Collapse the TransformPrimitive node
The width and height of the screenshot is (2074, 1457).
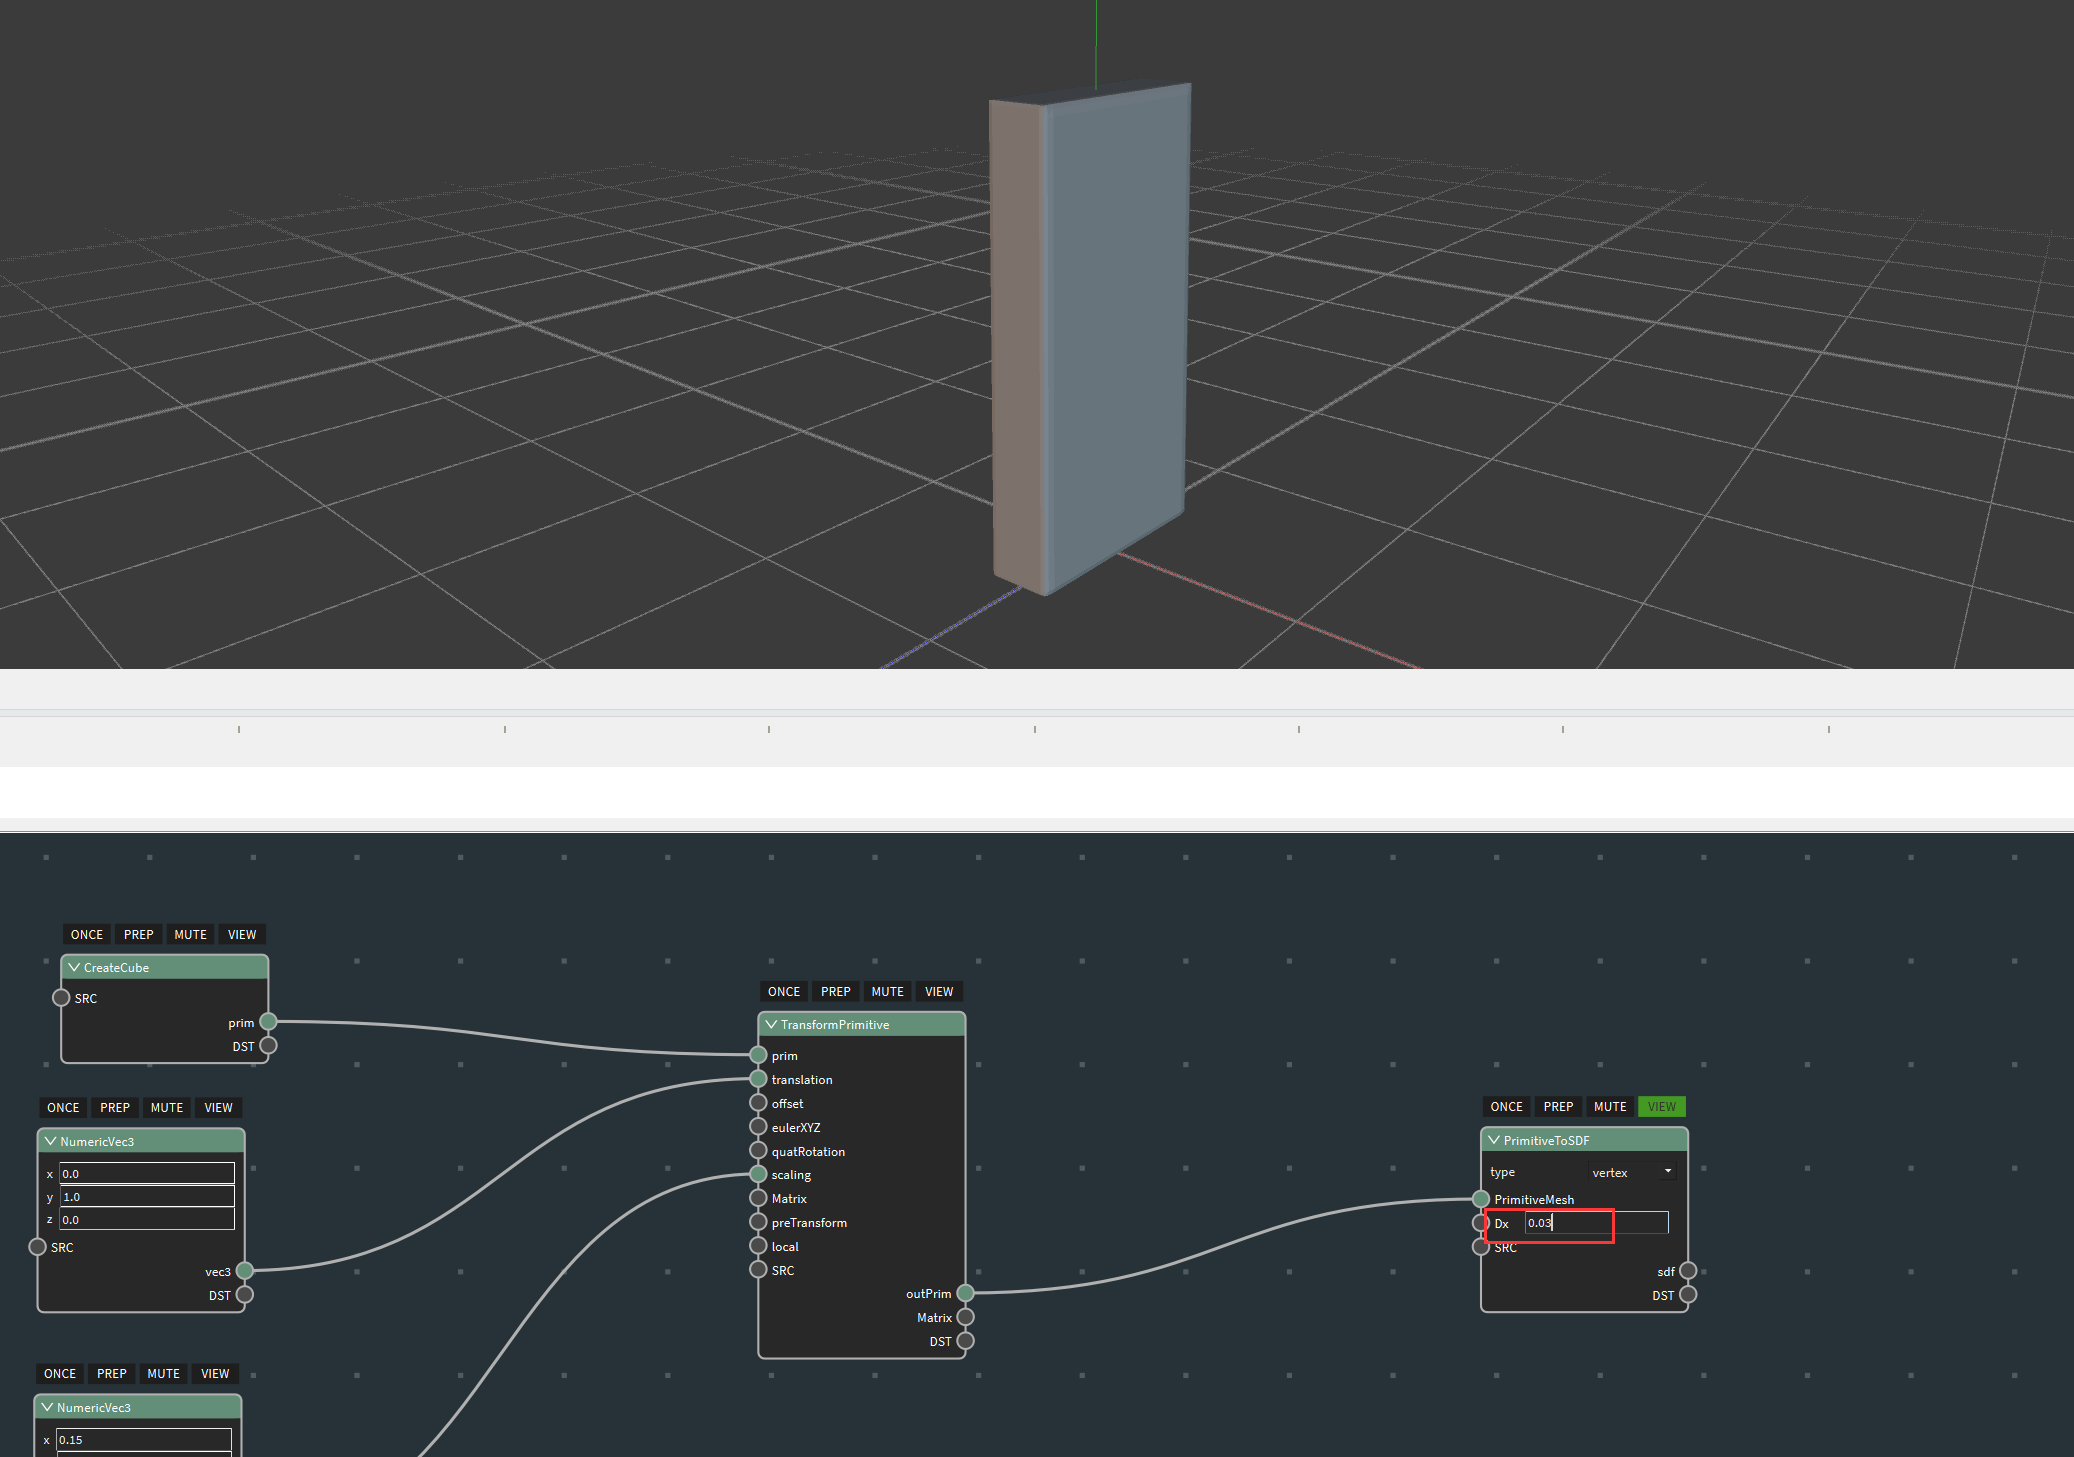click(771, 1024)
